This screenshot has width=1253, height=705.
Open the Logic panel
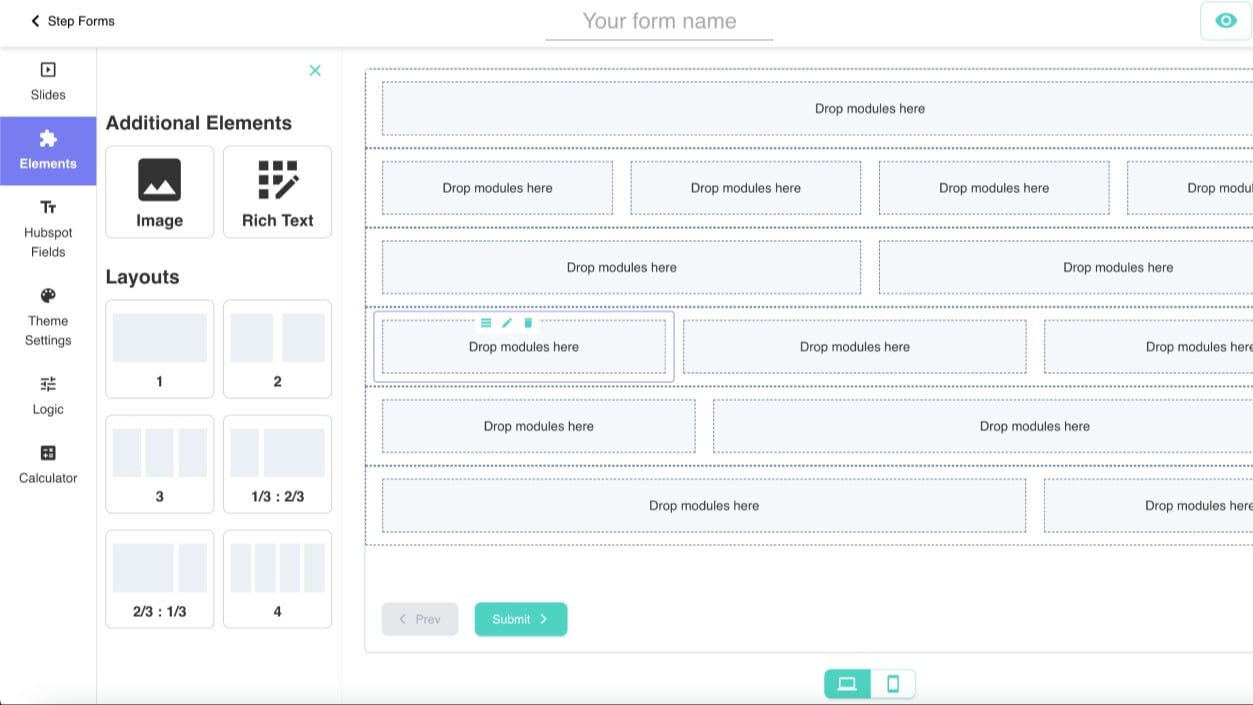[x=47, y=395]
